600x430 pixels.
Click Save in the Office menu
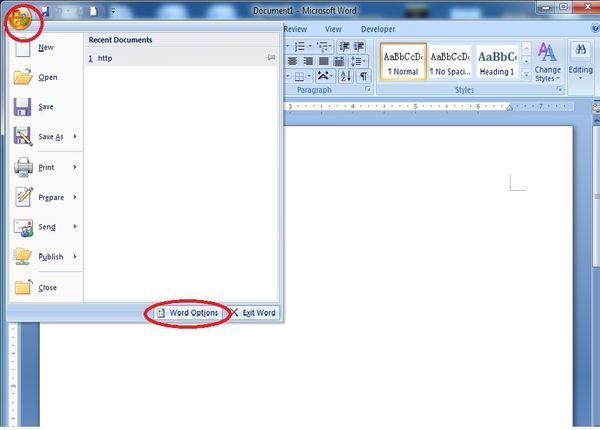click(x=46, y=107)
